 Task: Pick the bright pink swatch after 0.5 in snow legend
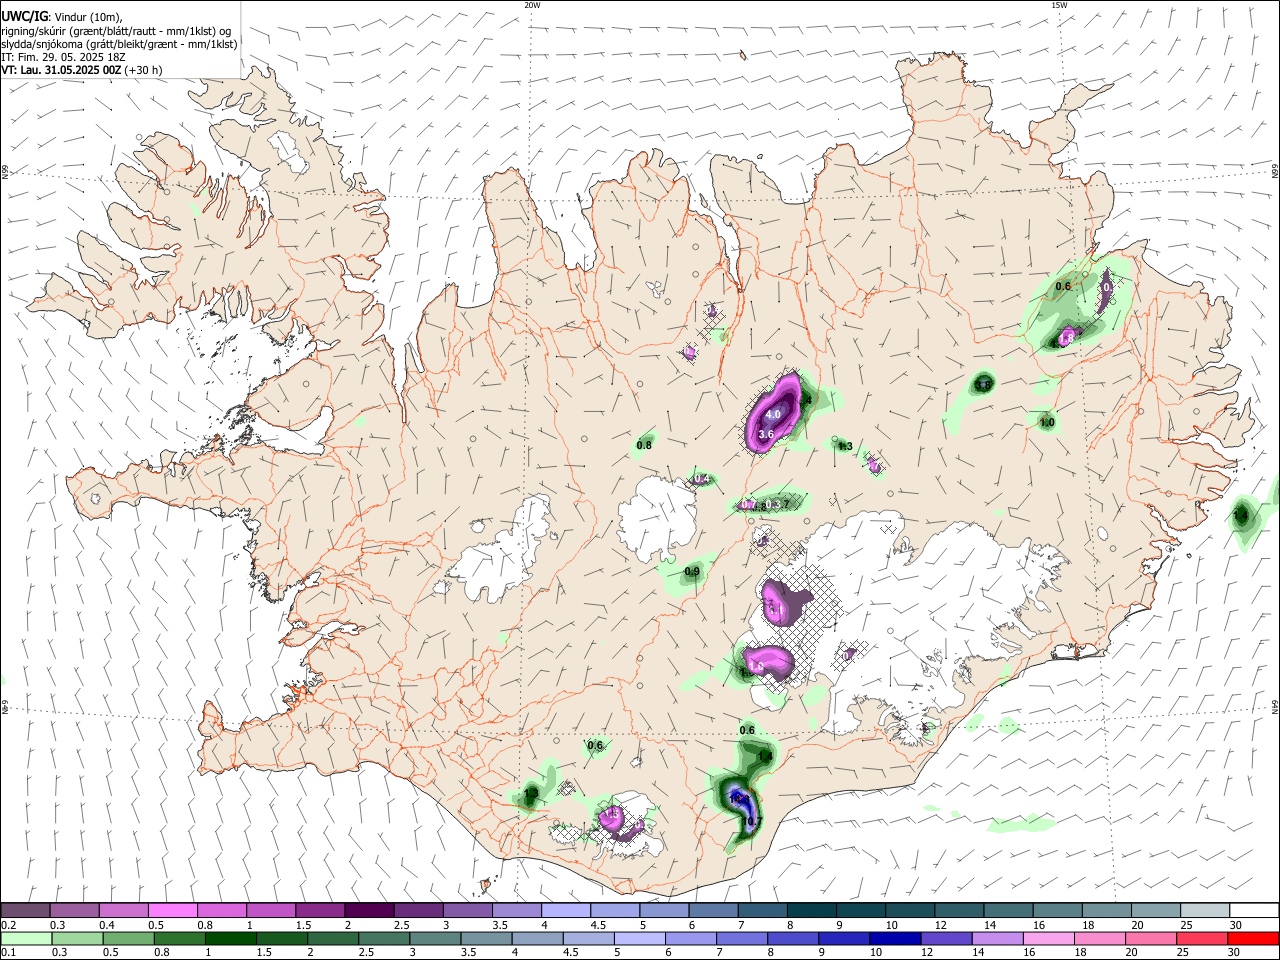[172, 910]
